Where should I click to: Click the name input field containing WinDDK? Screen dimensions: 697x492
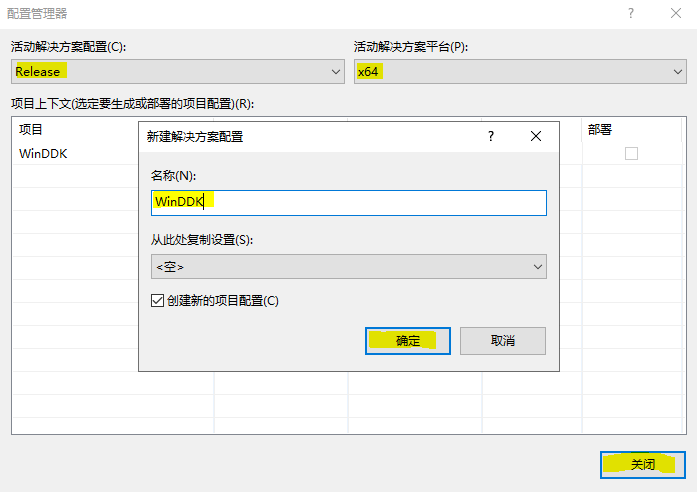click(x=348, y=203)
